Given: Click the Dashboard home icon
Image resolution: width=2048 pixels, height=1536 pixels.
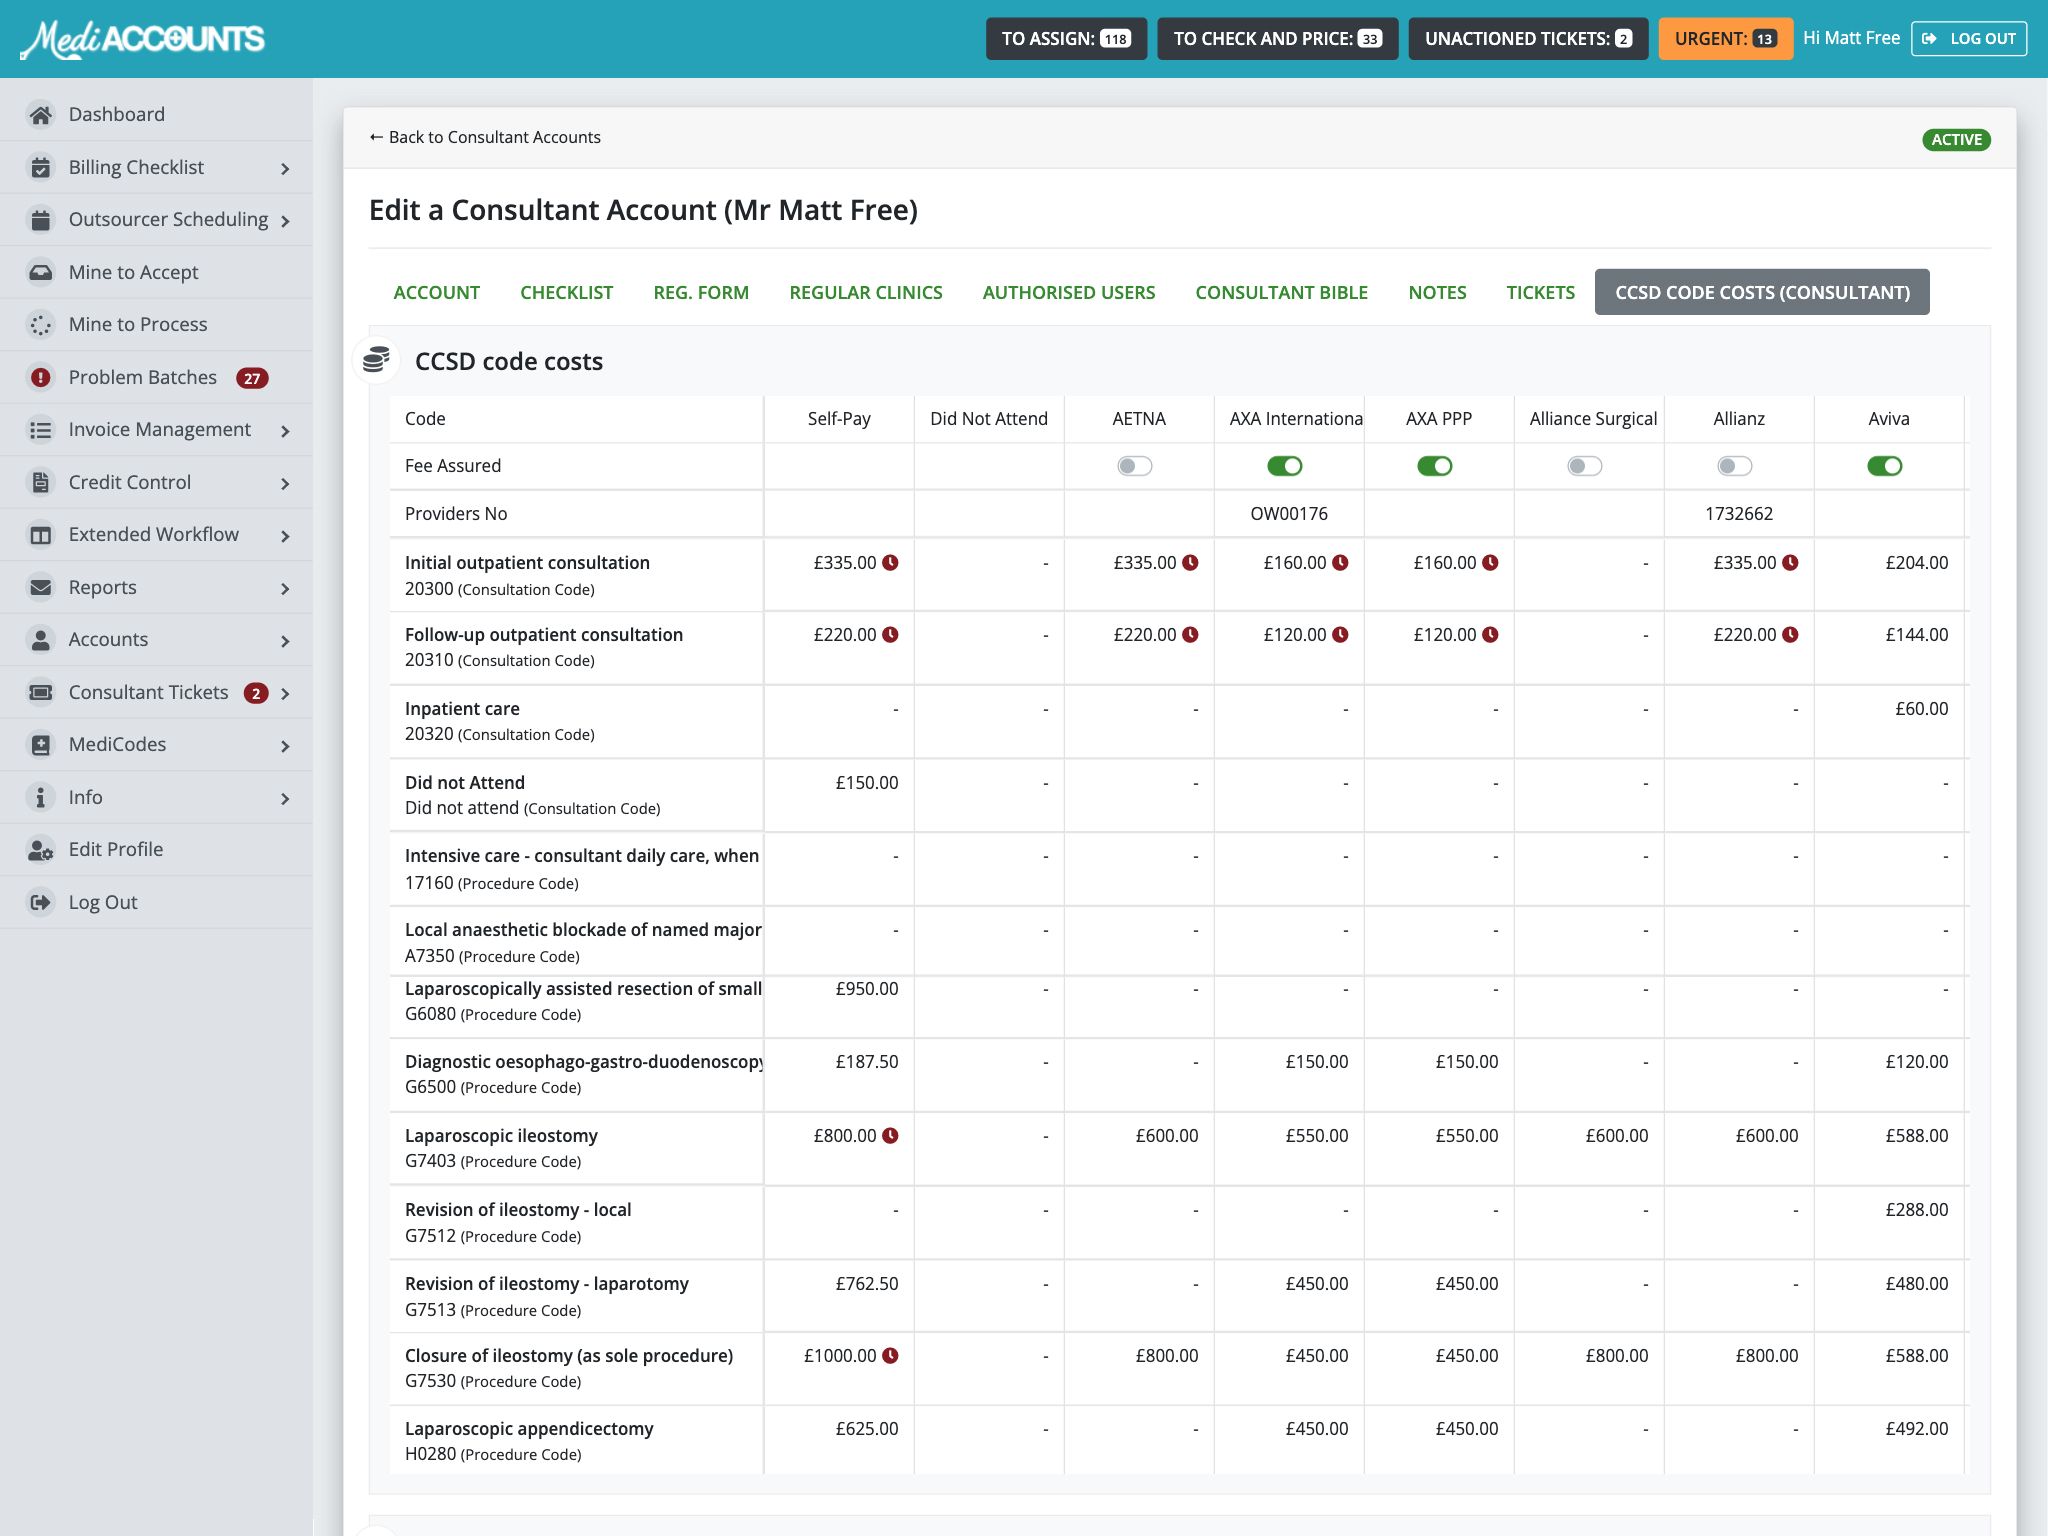Looking at the screenshot, I should [x=40, y=115].
